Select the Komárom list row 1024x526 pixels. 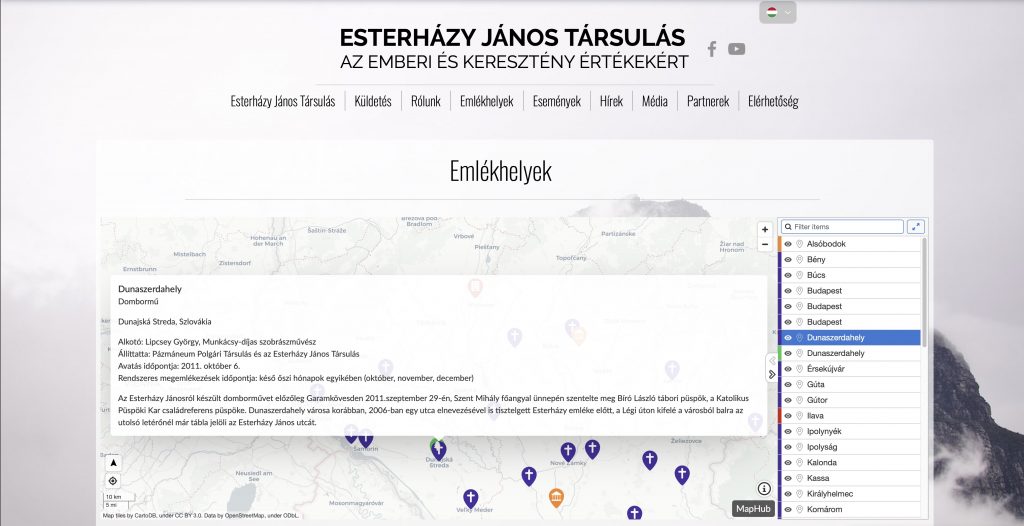(849, 509)
